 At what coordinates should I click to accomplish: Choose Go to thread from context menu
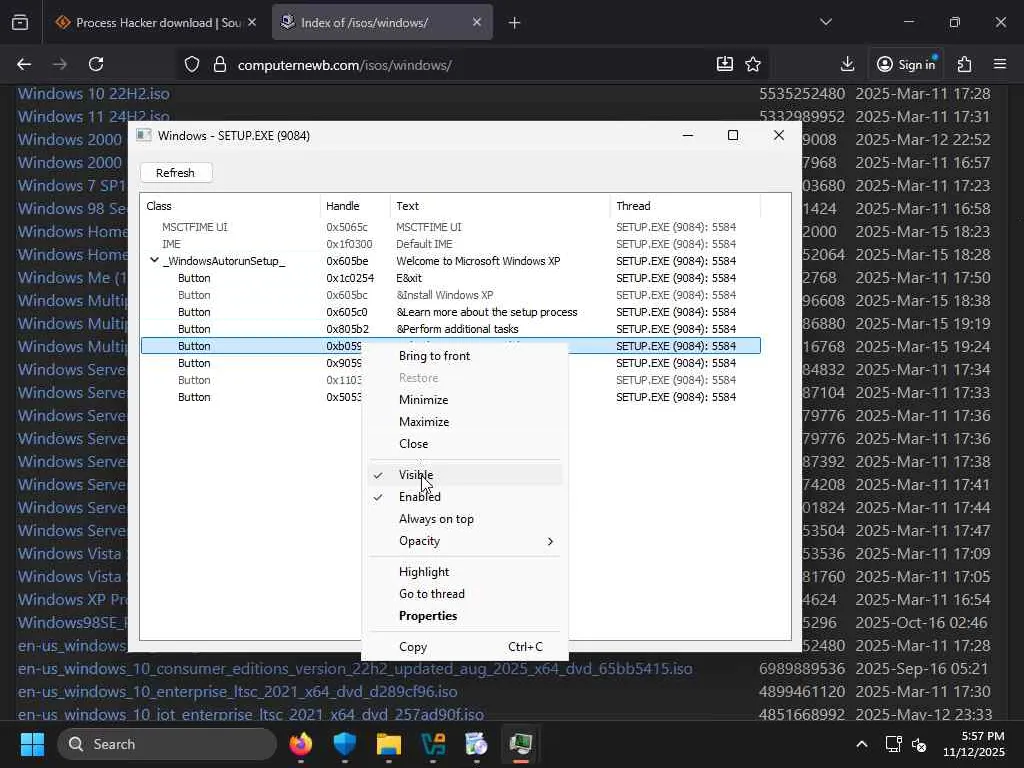pyautogui.click(x=466, y=594)
